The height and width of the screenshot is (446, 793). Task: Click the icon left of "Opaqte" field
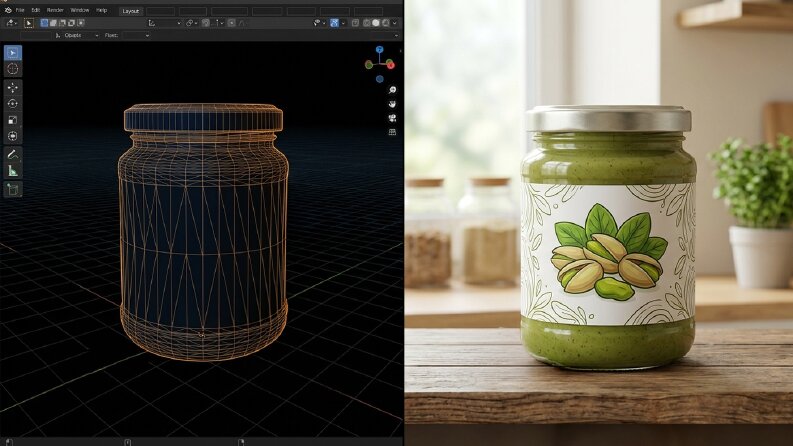coord(58,35)
